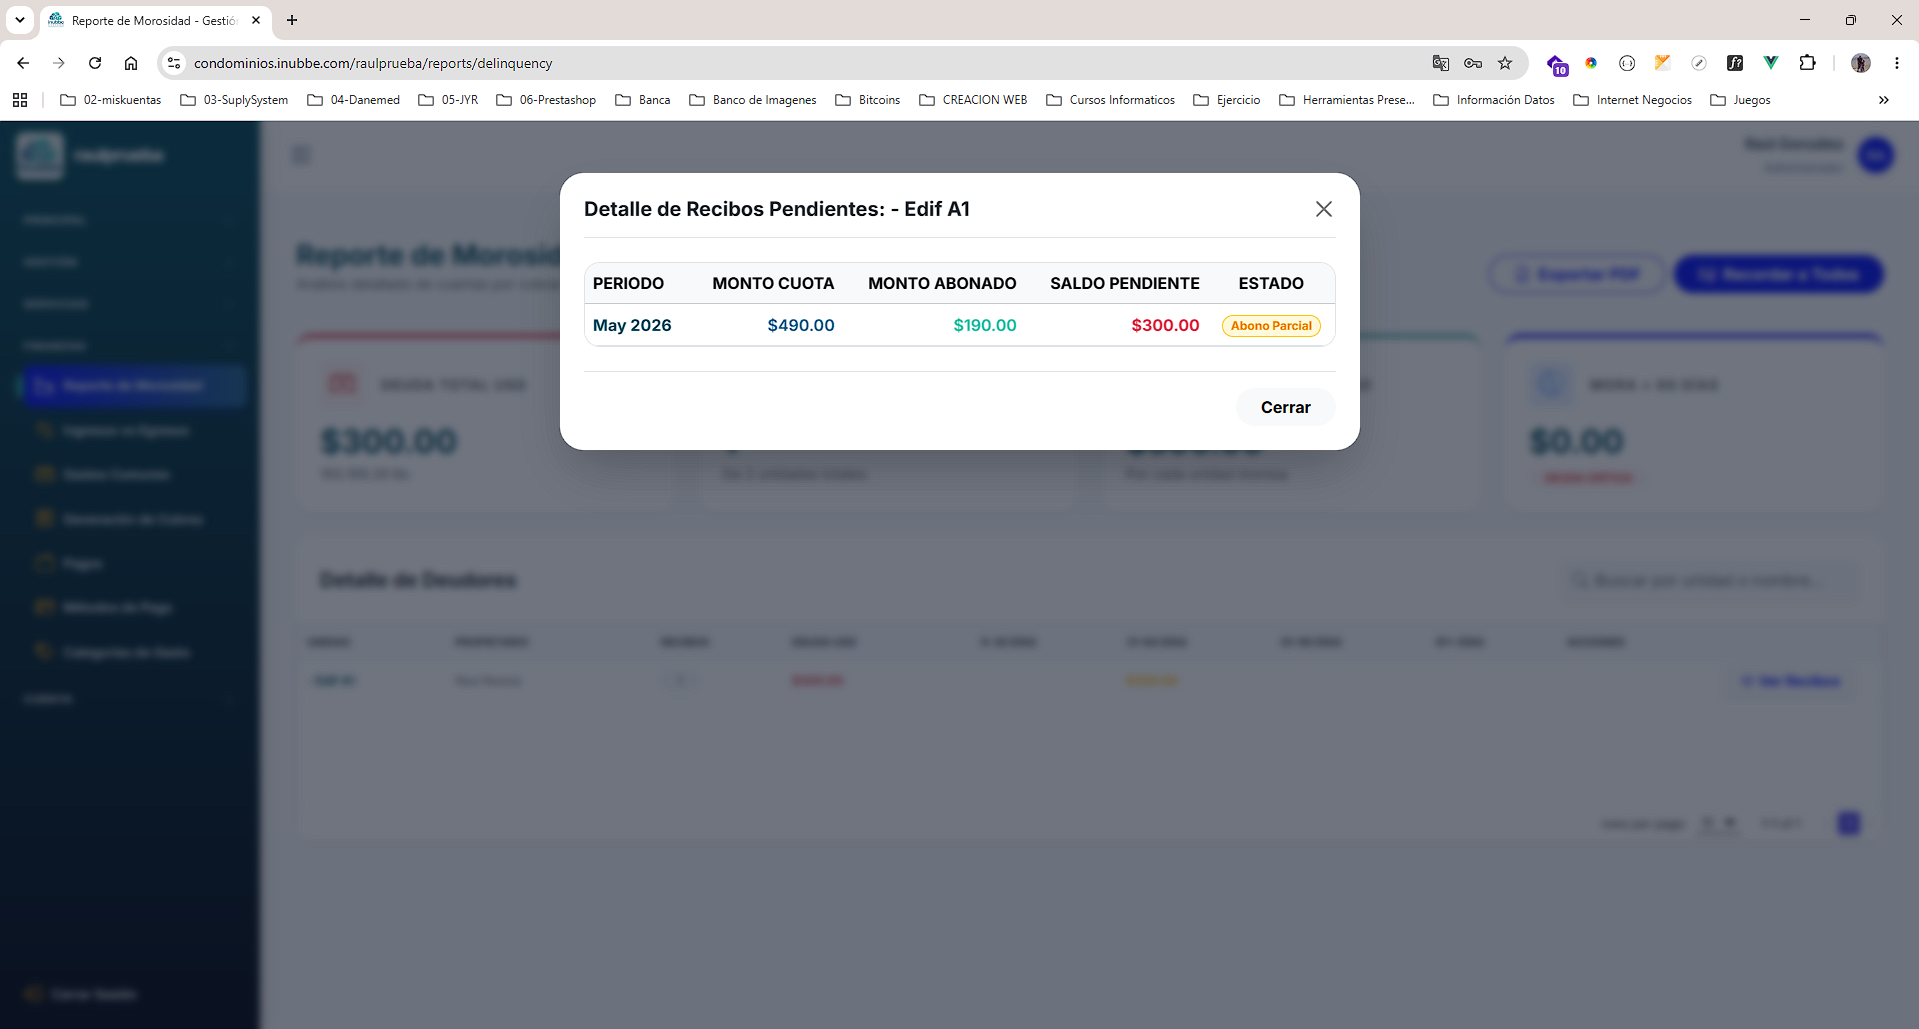Open the browser profile avatar
This screenshot has height=1029, width=1919.
tap(1861, 63)
